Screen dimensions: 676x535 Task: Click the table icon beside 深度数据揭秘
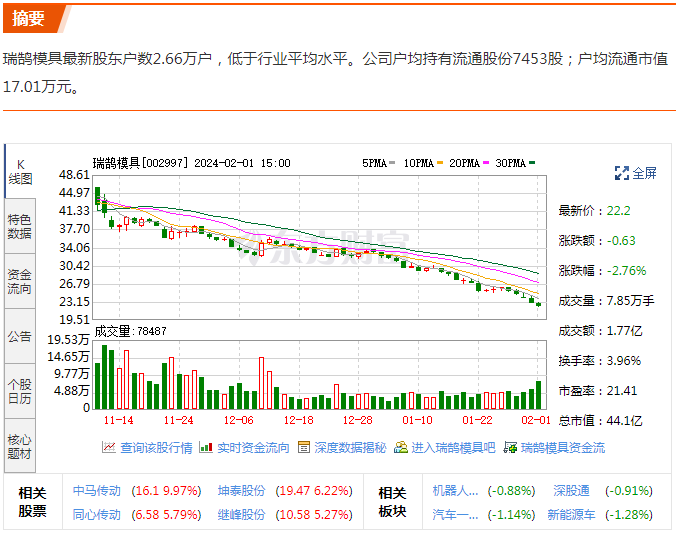304,447
